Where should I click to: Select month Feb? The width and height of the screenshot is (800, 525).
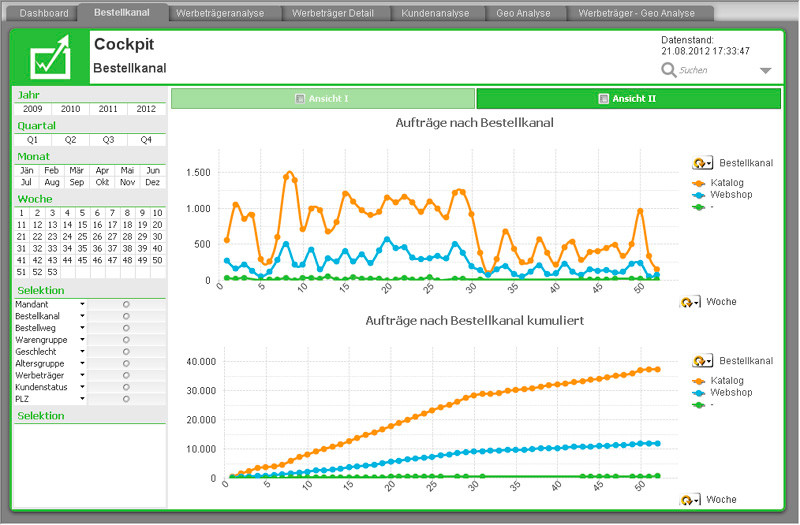point(52,170)
